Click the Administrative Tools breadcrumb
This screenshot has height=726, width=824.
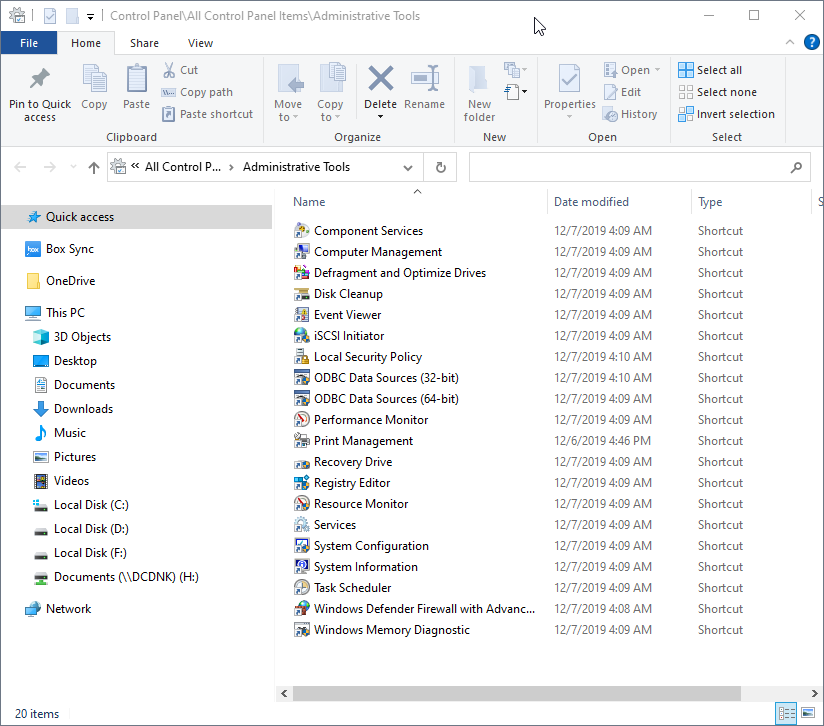pyautogui.click(x=296, y=167)
